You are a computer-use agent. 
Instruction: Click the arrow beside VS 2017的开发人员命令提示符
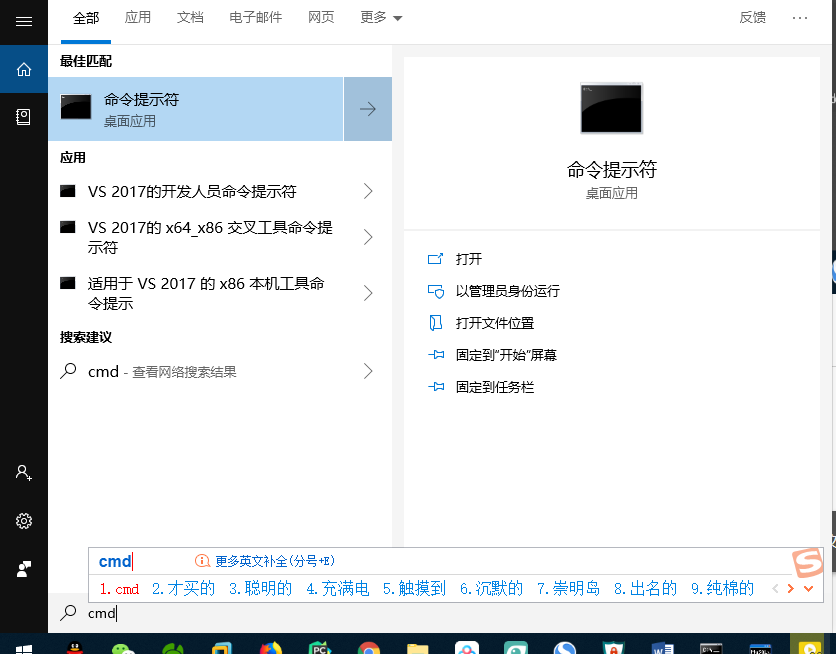point(370,189)
